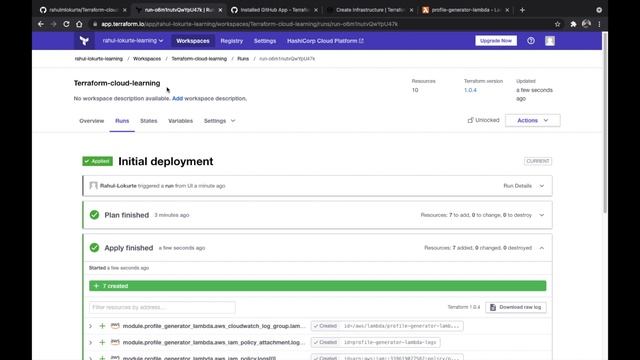Click the site lock icon in address bar
The height and width of the screenshot is (360, 640).
coord(95,24)
